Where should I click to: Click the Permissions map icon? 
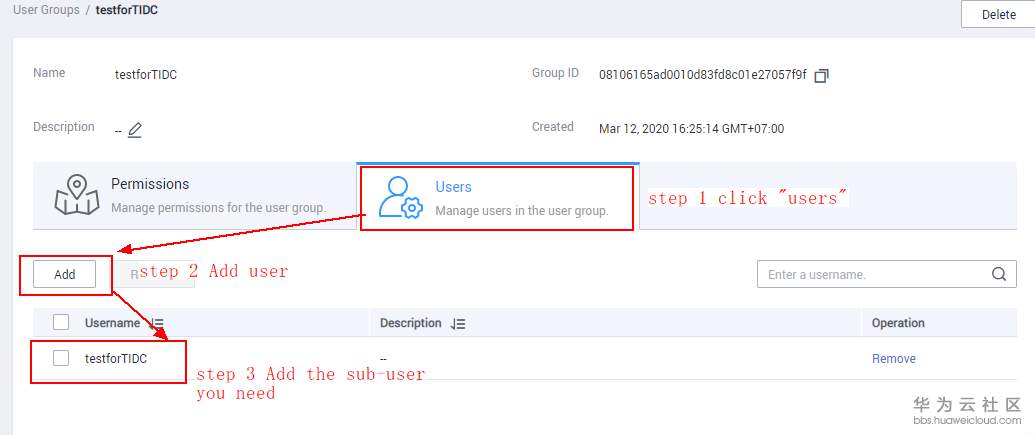coord(77,195)
